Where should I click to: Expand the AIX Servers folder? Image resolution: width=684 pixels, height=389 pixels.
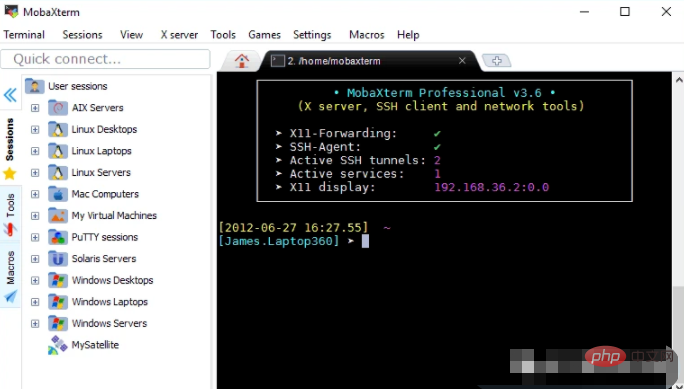pyautogui.click(x=35, y=108)
